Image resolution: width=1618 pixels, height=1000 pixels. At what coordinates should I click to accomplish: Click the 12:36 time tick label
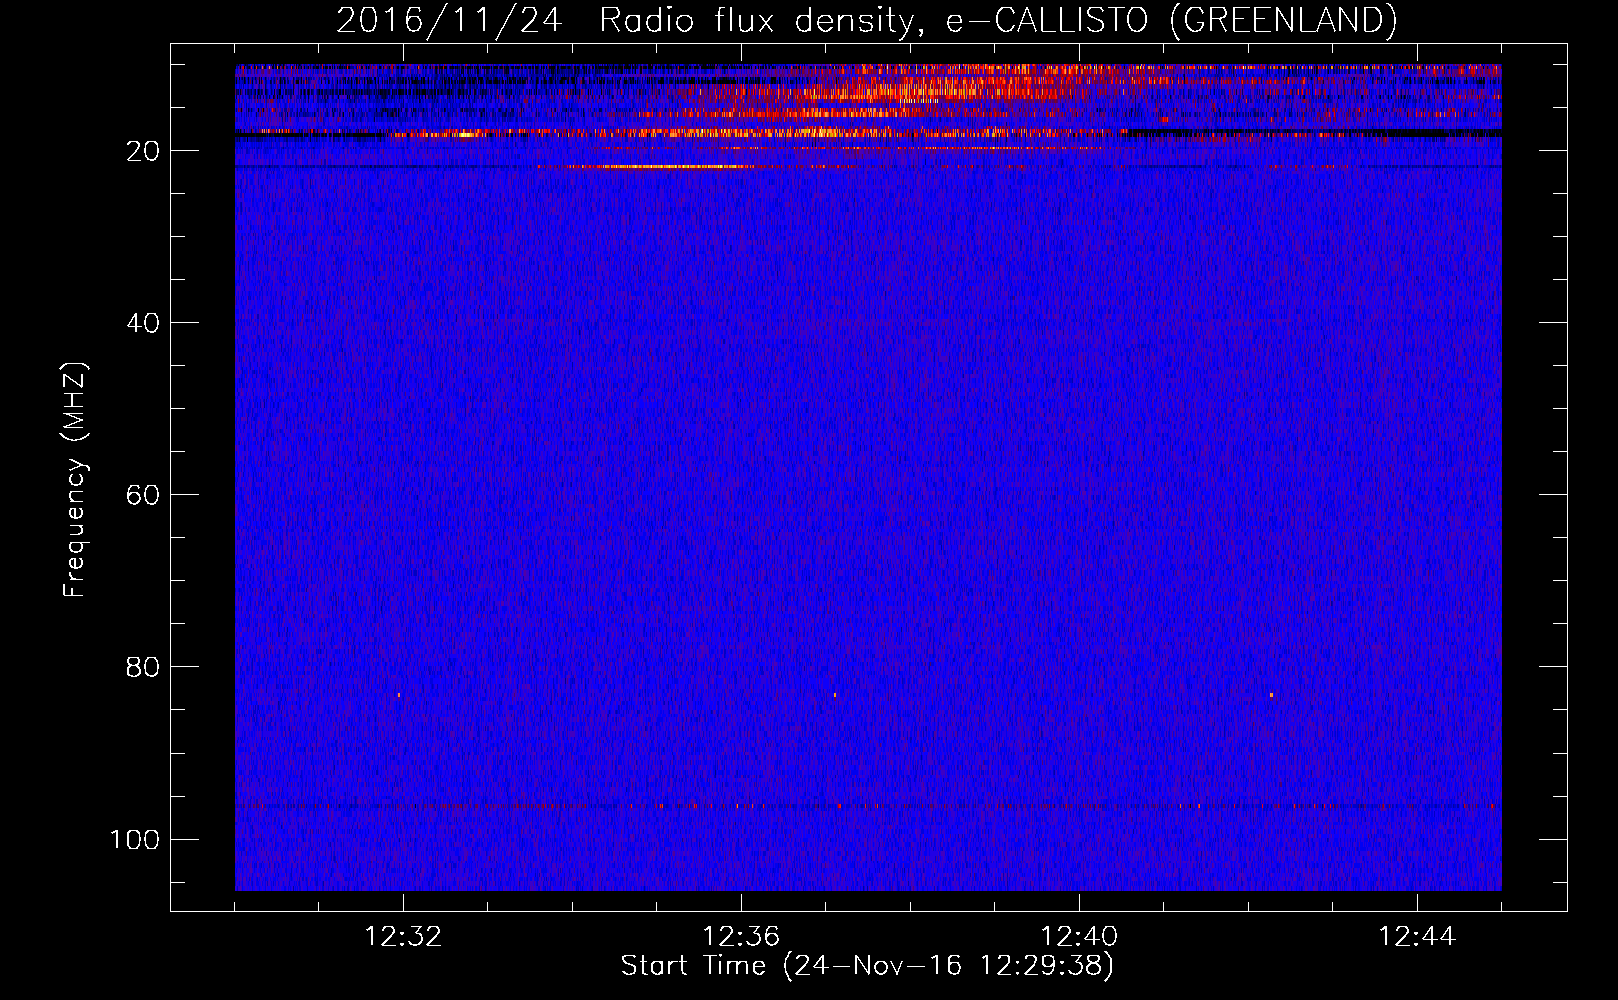741,937
